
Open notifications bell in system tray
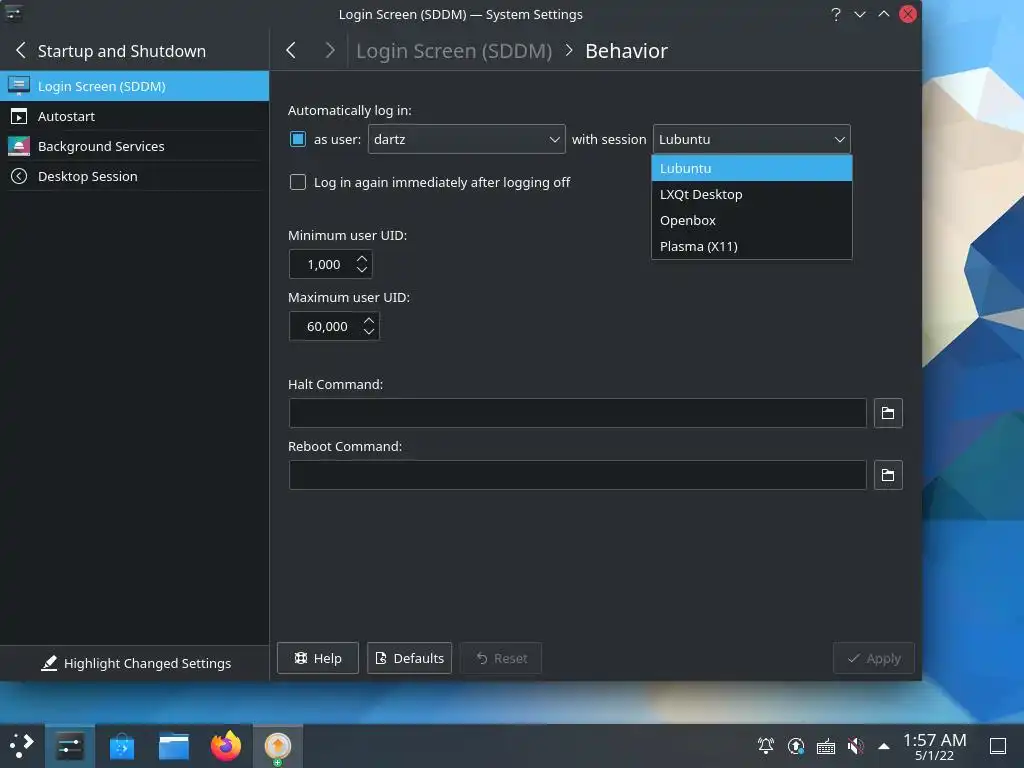point(766,746)
